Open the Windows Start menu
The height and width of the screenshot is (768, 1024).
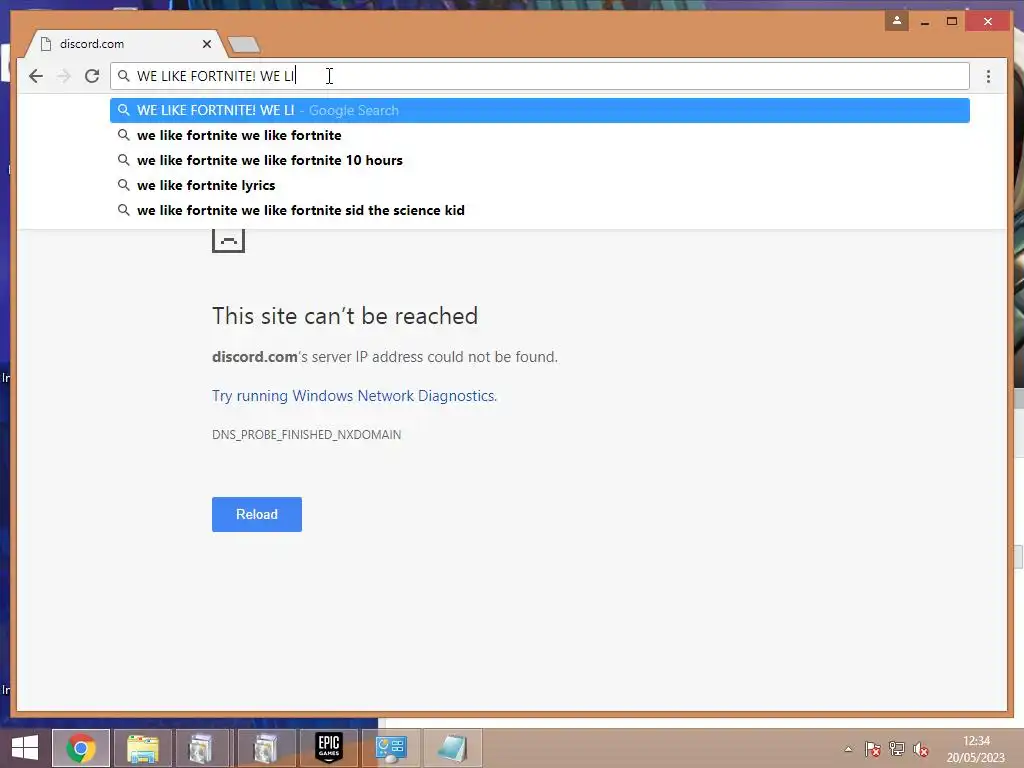(25, 748)
